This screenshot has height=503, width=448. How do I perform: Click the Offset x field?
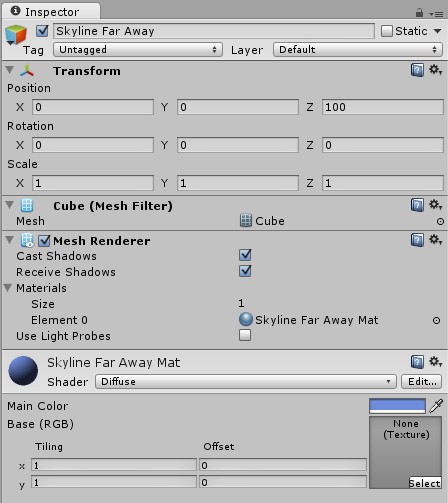coord(283,465)
